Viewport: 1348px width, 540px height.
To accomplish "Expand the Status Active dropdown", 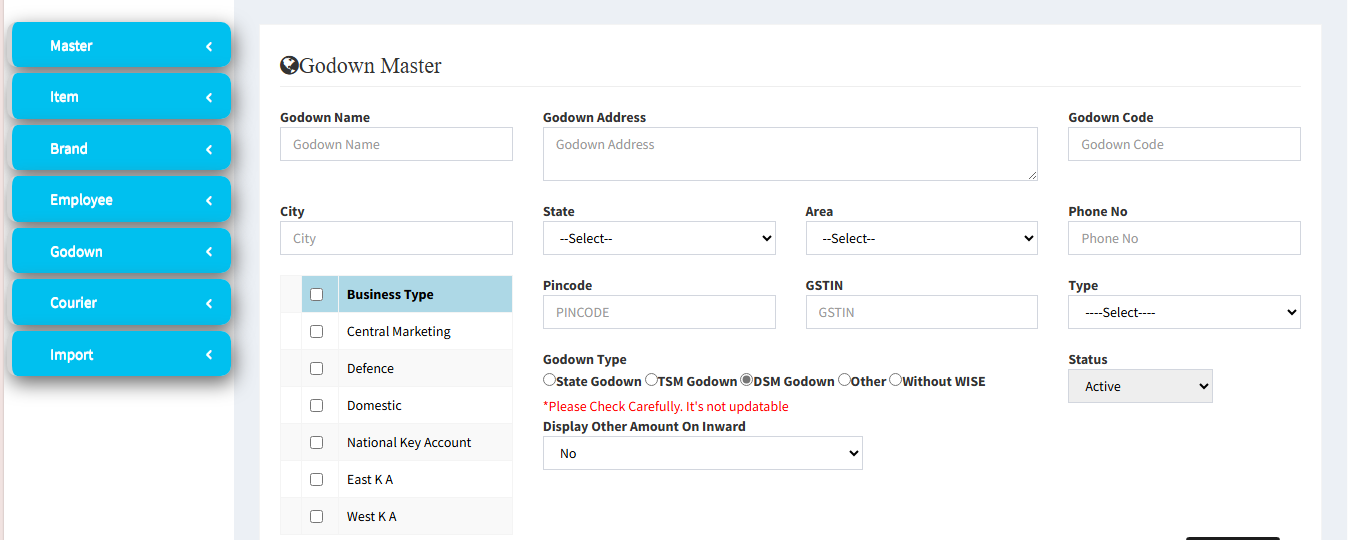I will (x=1140, y=386).
